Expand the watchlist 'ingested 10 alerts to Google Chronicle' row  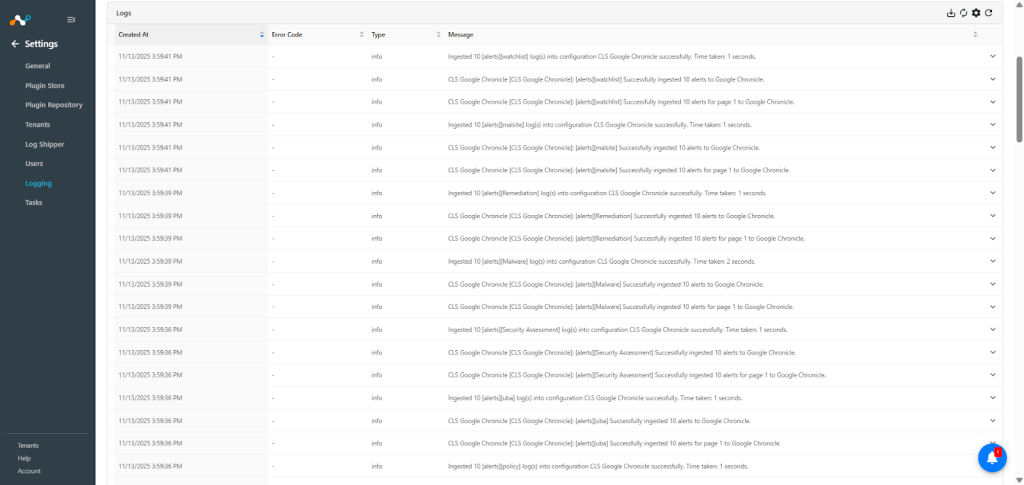tap(993, 79)
